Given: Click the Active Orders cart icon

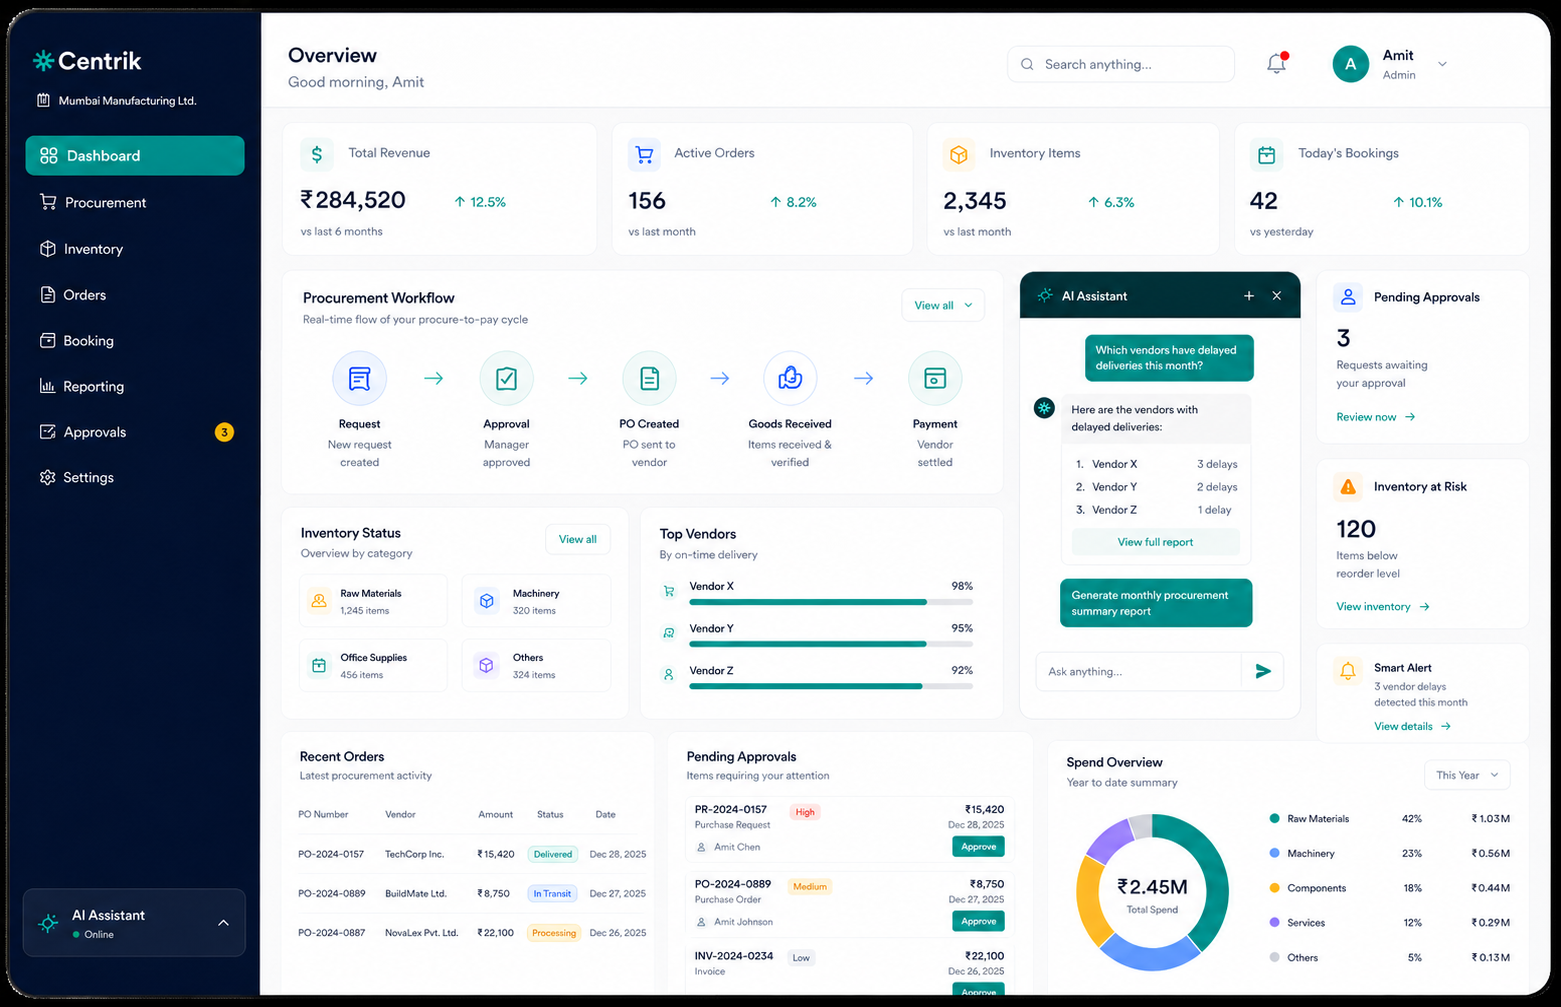Looking at the screenshot, I should (x=644, y=155).
